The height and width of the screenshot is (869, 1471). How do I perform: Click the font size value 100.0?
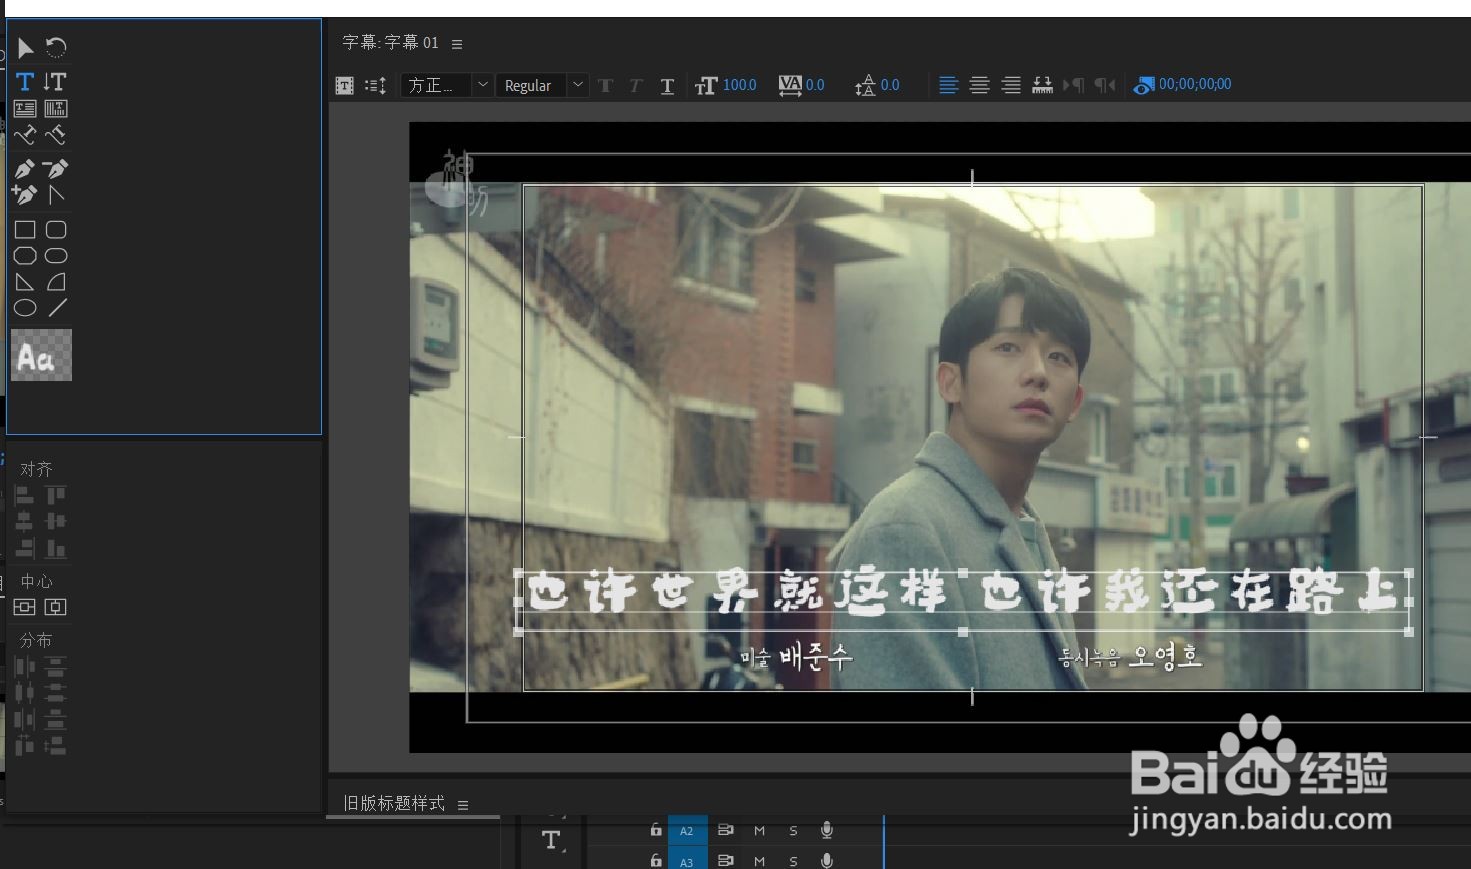(740, 85)
